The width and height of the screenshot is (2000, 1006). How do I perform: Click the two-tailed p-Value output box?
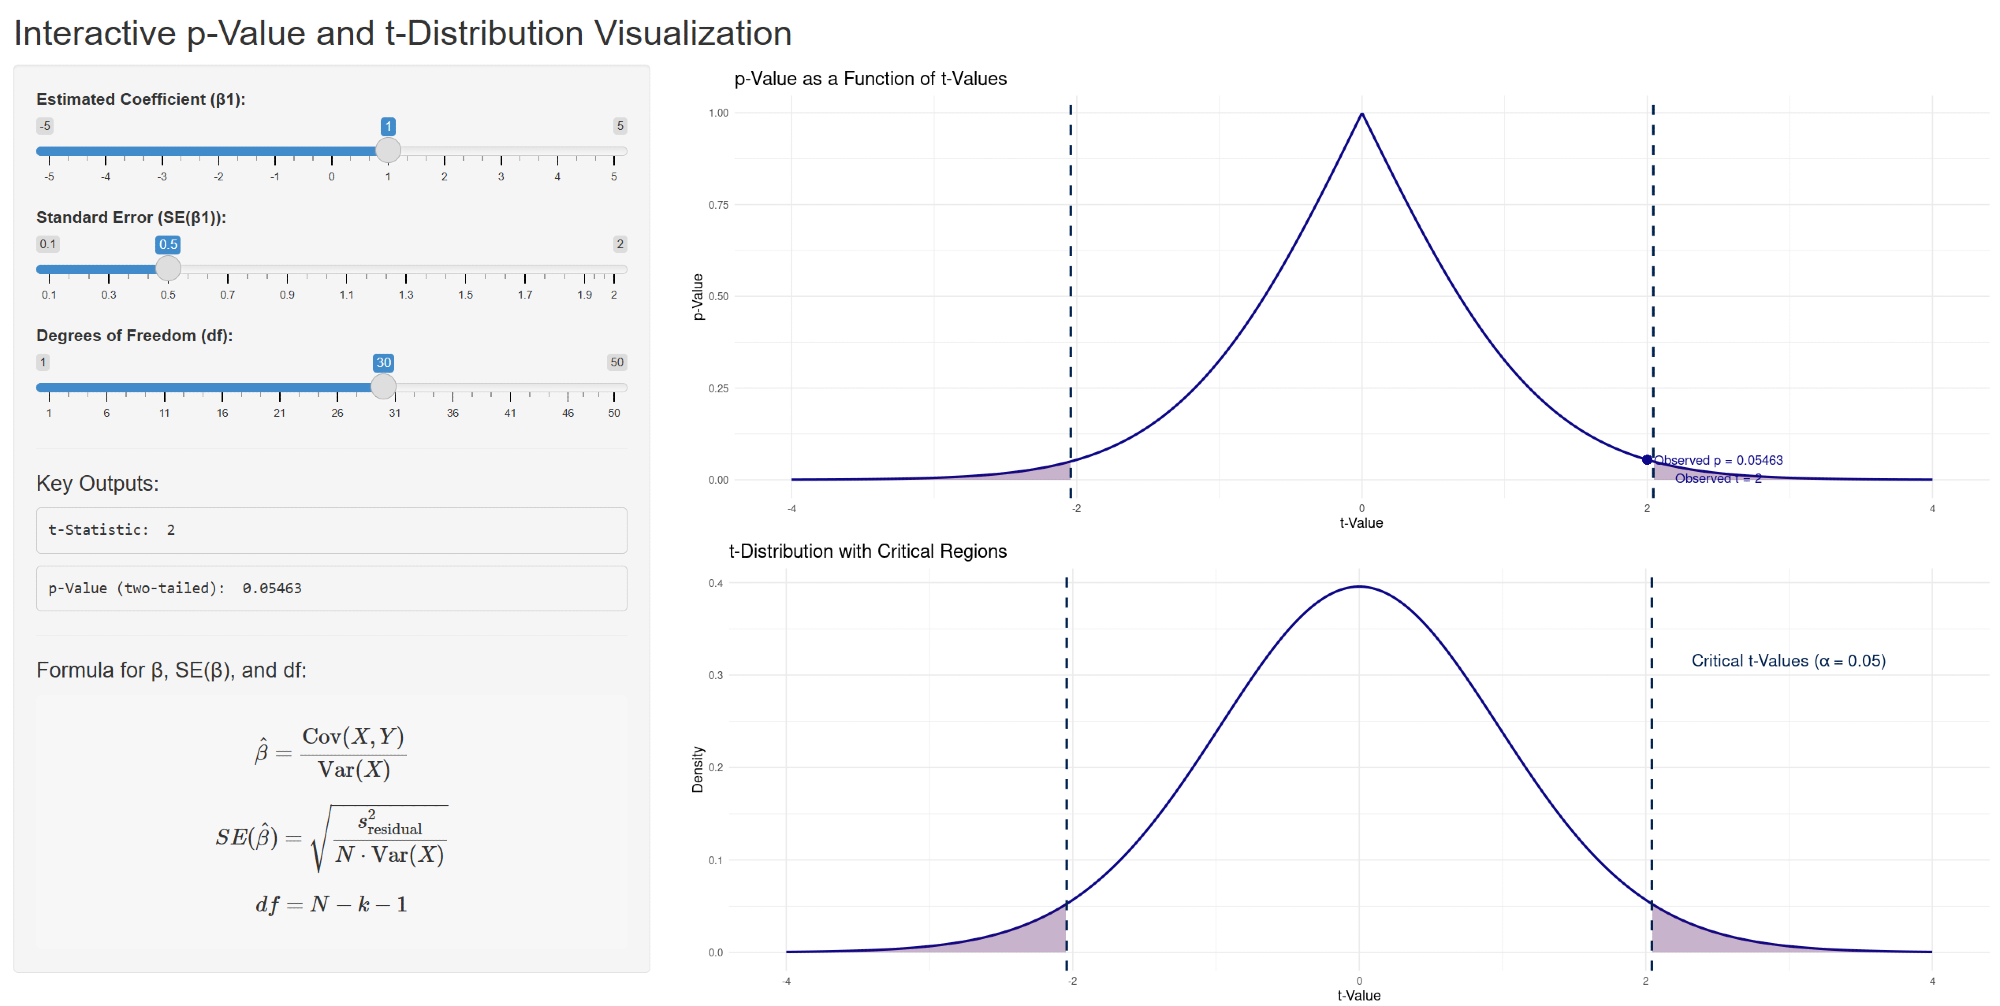pos(331,588)
